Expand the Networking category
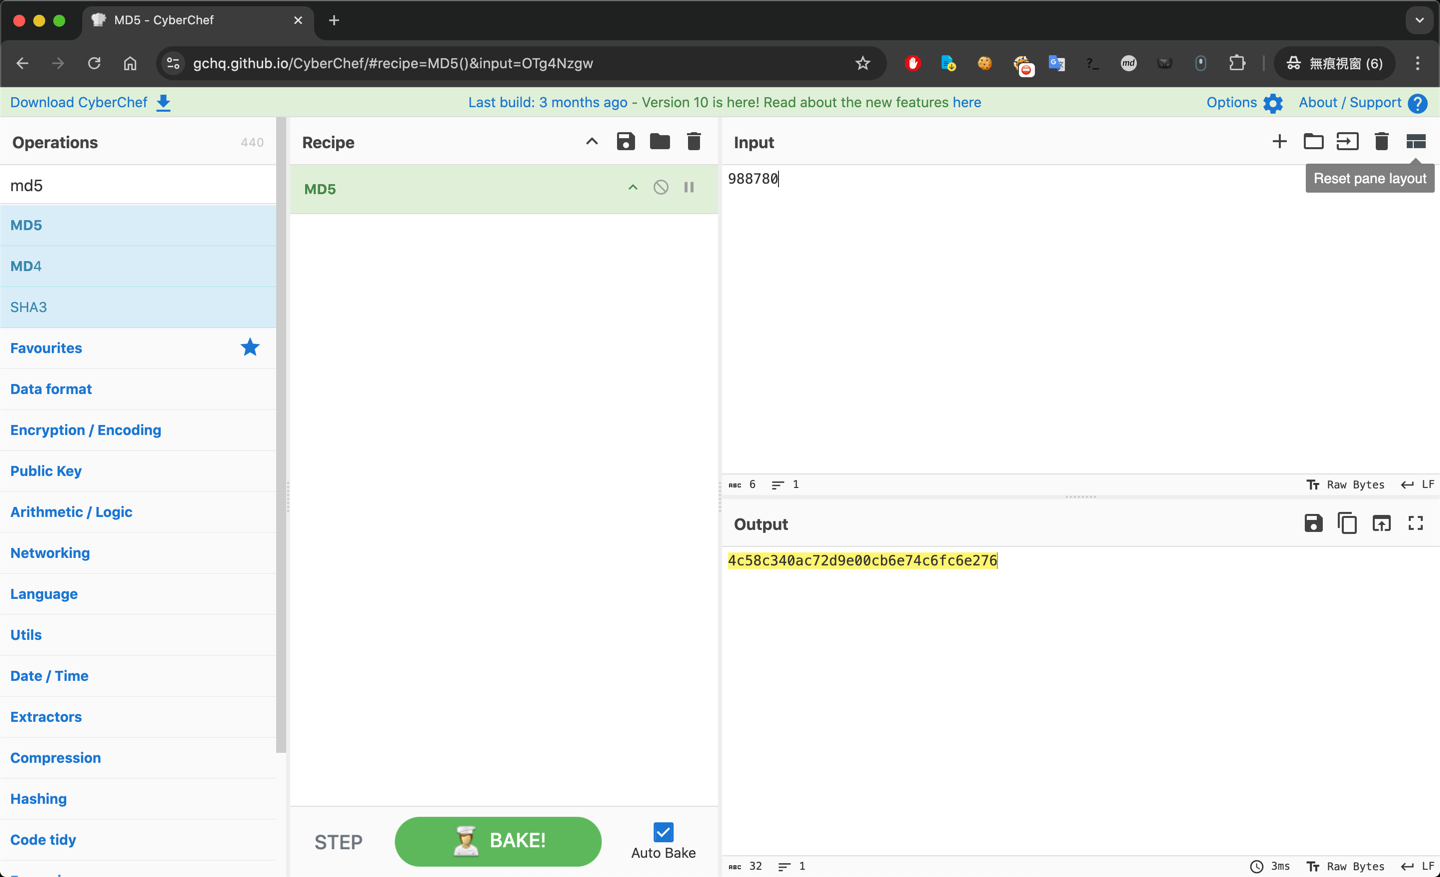The image size is (1440, 877). pyautogui.click(x=138, y=553)
